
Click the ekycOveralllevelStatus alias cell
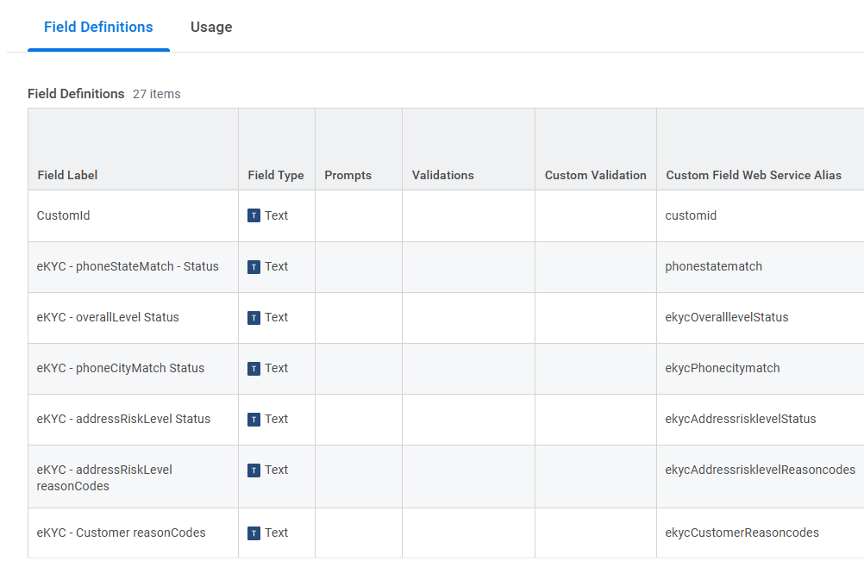click(727, 318)
